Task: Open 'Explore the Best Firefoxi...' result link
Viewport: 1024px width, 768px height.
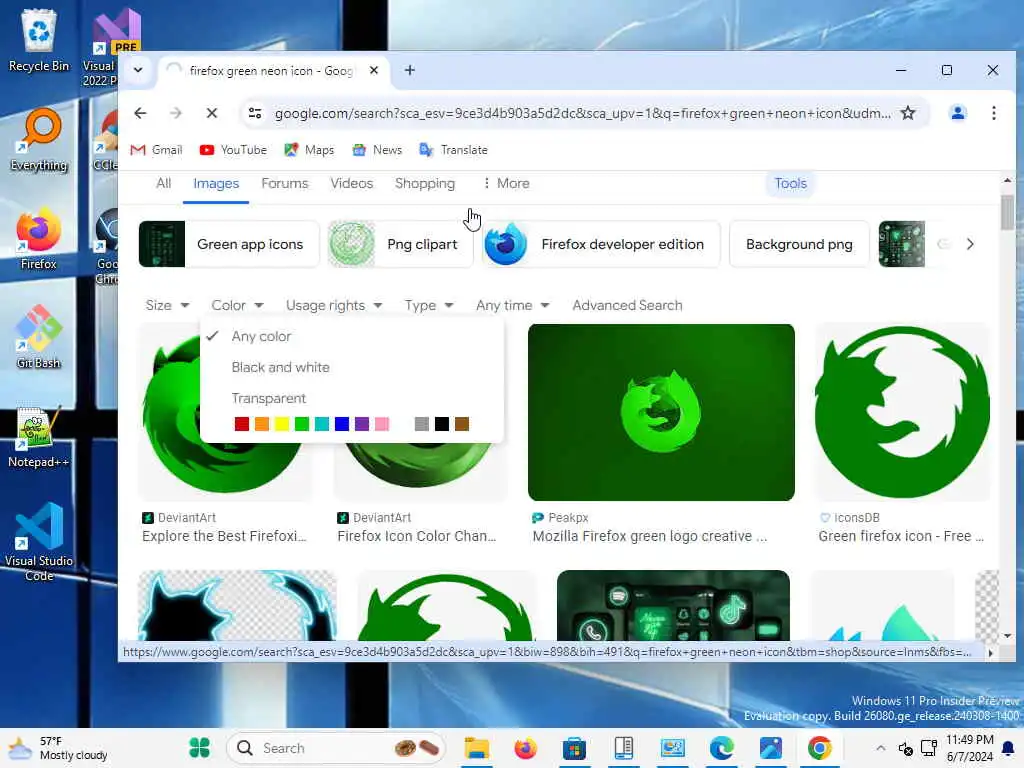Action: [224, 536]
